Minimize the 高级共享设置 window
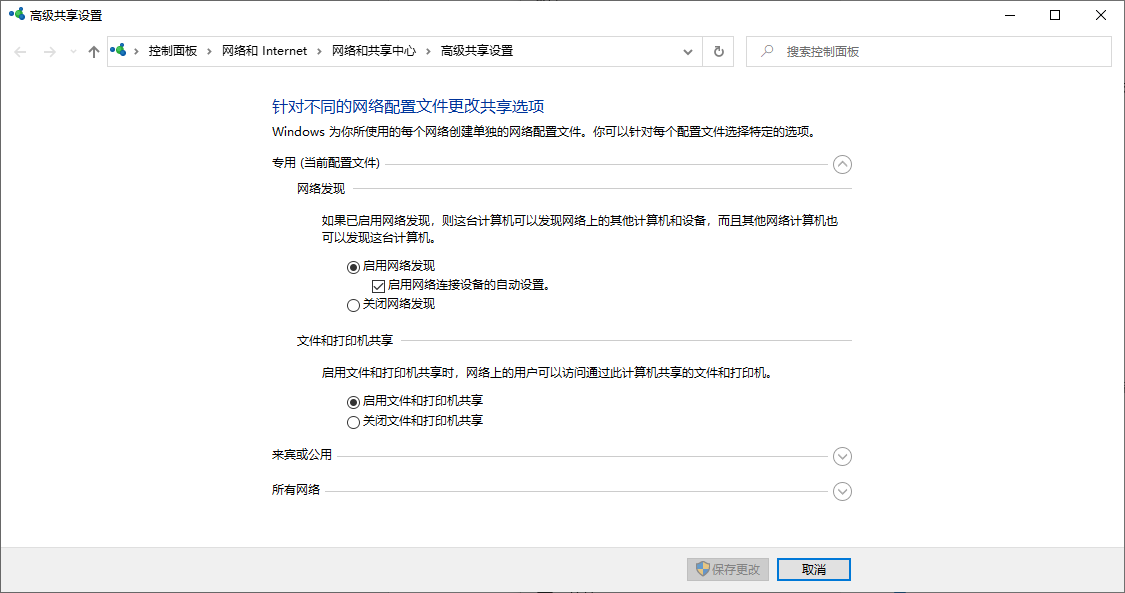Viewport: 1125px width, 593px height. point(1010,15)
